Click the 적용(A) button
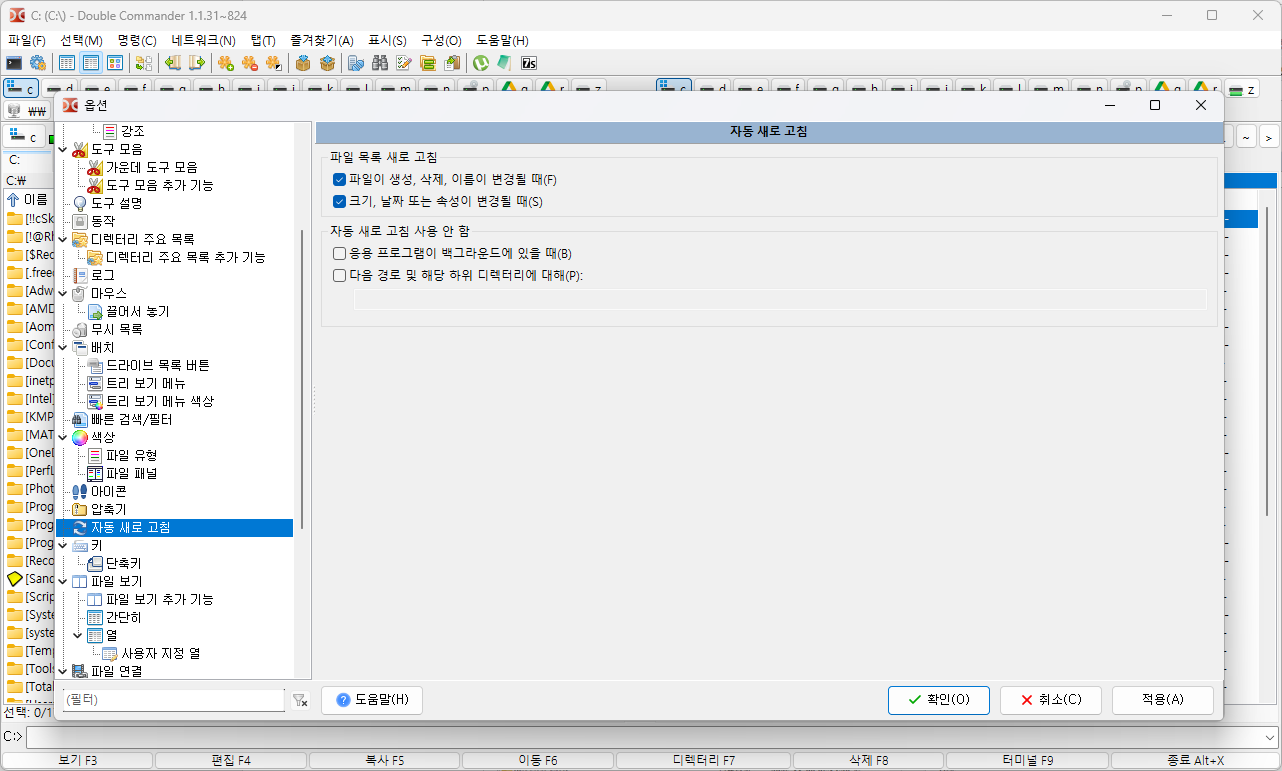1282x771 pixels. pos(1163,700)
